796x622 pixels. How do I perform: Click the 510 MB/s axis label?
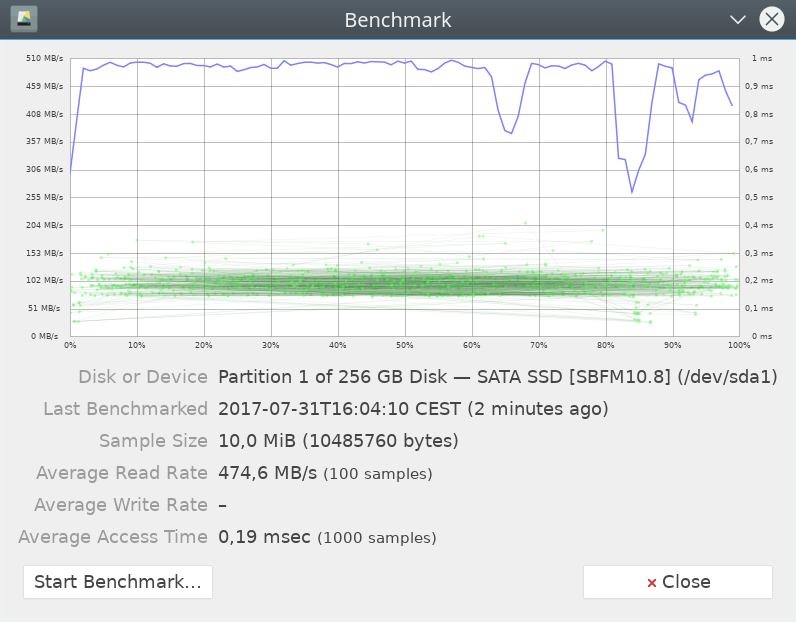tap(46, 59)
